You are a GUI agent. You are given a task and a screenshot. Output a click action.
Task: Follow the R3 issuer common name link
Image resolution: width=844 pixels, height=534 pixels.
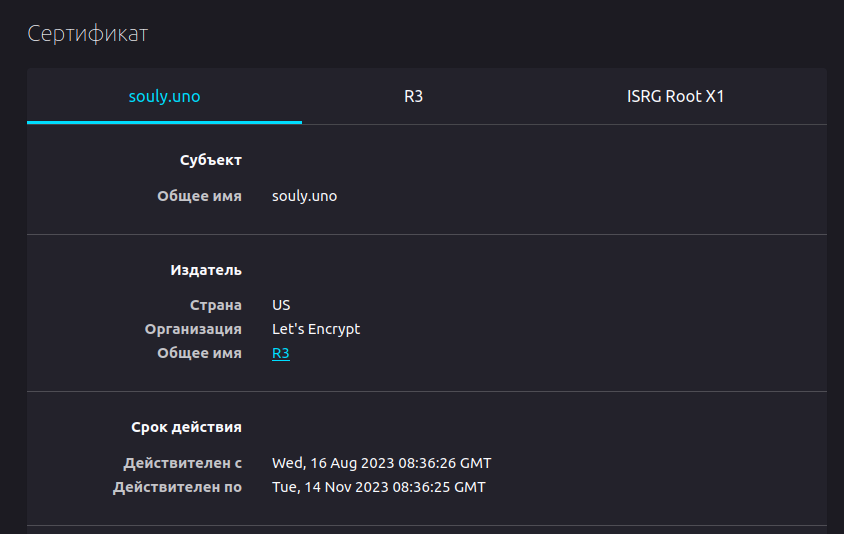[x=281, y=353]
